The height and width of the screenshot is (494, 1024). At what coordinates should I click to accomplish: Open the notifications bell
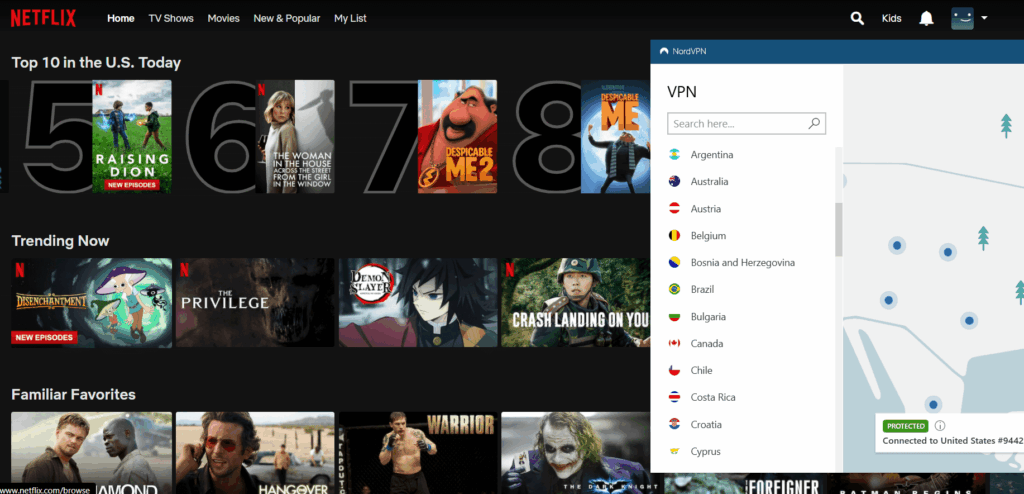coord(927,18)
